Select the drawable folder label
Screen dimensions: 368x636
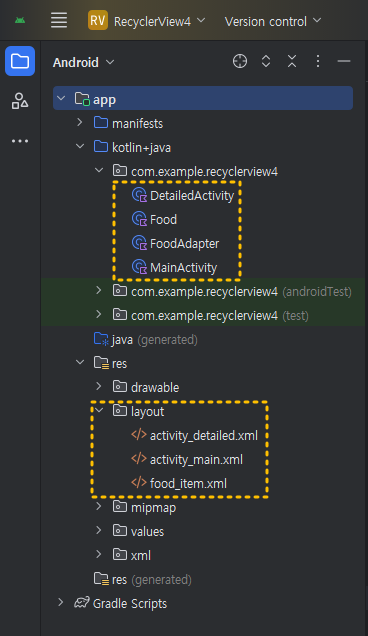coord(155,387)
